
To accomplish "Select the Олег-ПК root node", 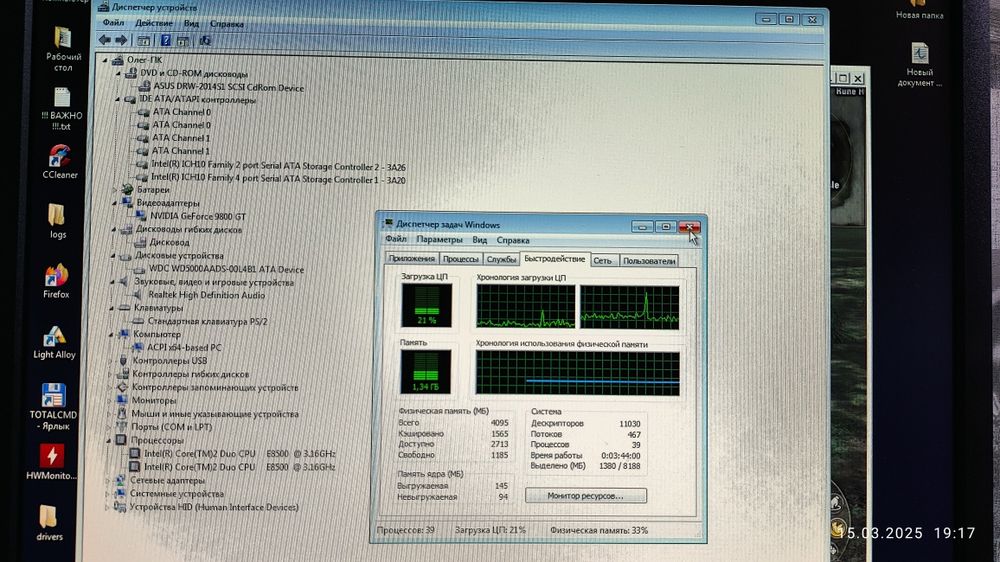I will 144,60.
